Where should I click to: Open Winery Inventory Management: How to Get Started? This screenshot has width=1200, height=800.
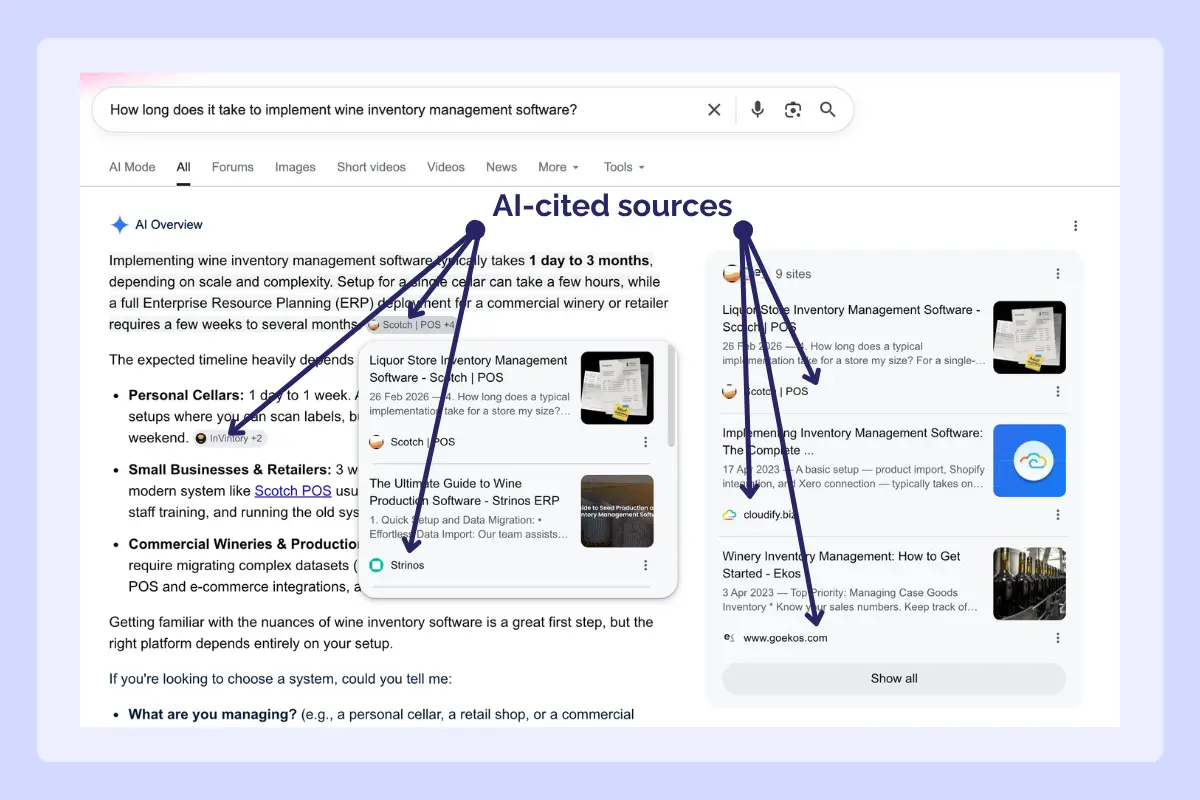tap(842, 565)
